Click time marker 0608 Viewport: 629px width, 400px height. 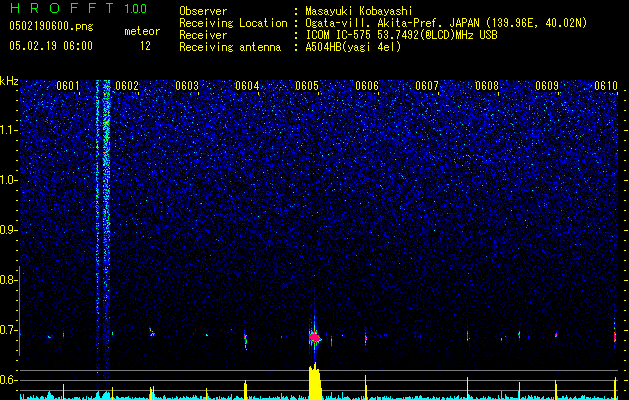(x=487, y=86)
